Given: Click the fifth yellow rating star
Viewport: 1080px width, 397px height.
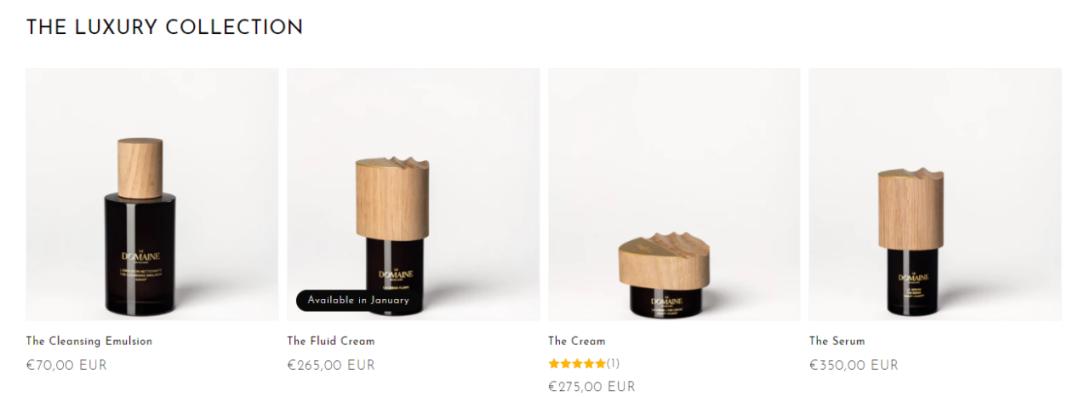Looking at the screenshot, I should 600,363.
